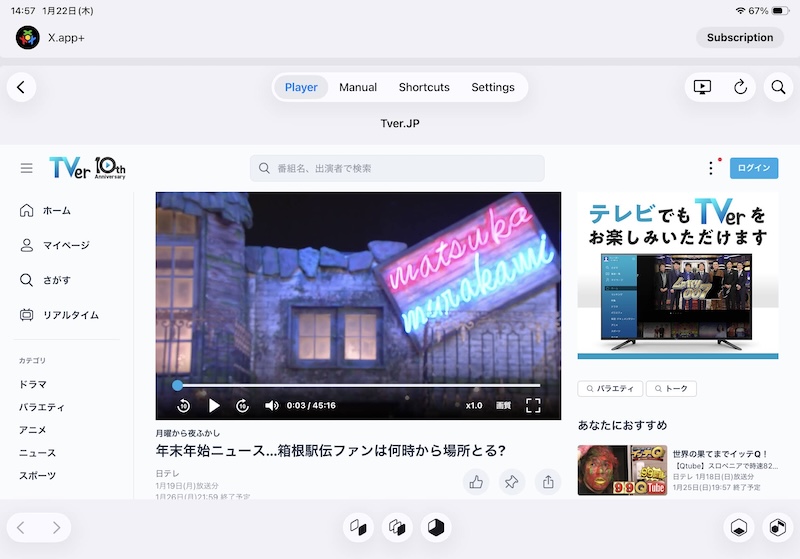Click the テレビでもTVer banner ad
The image size is (800, 559).
678,275
